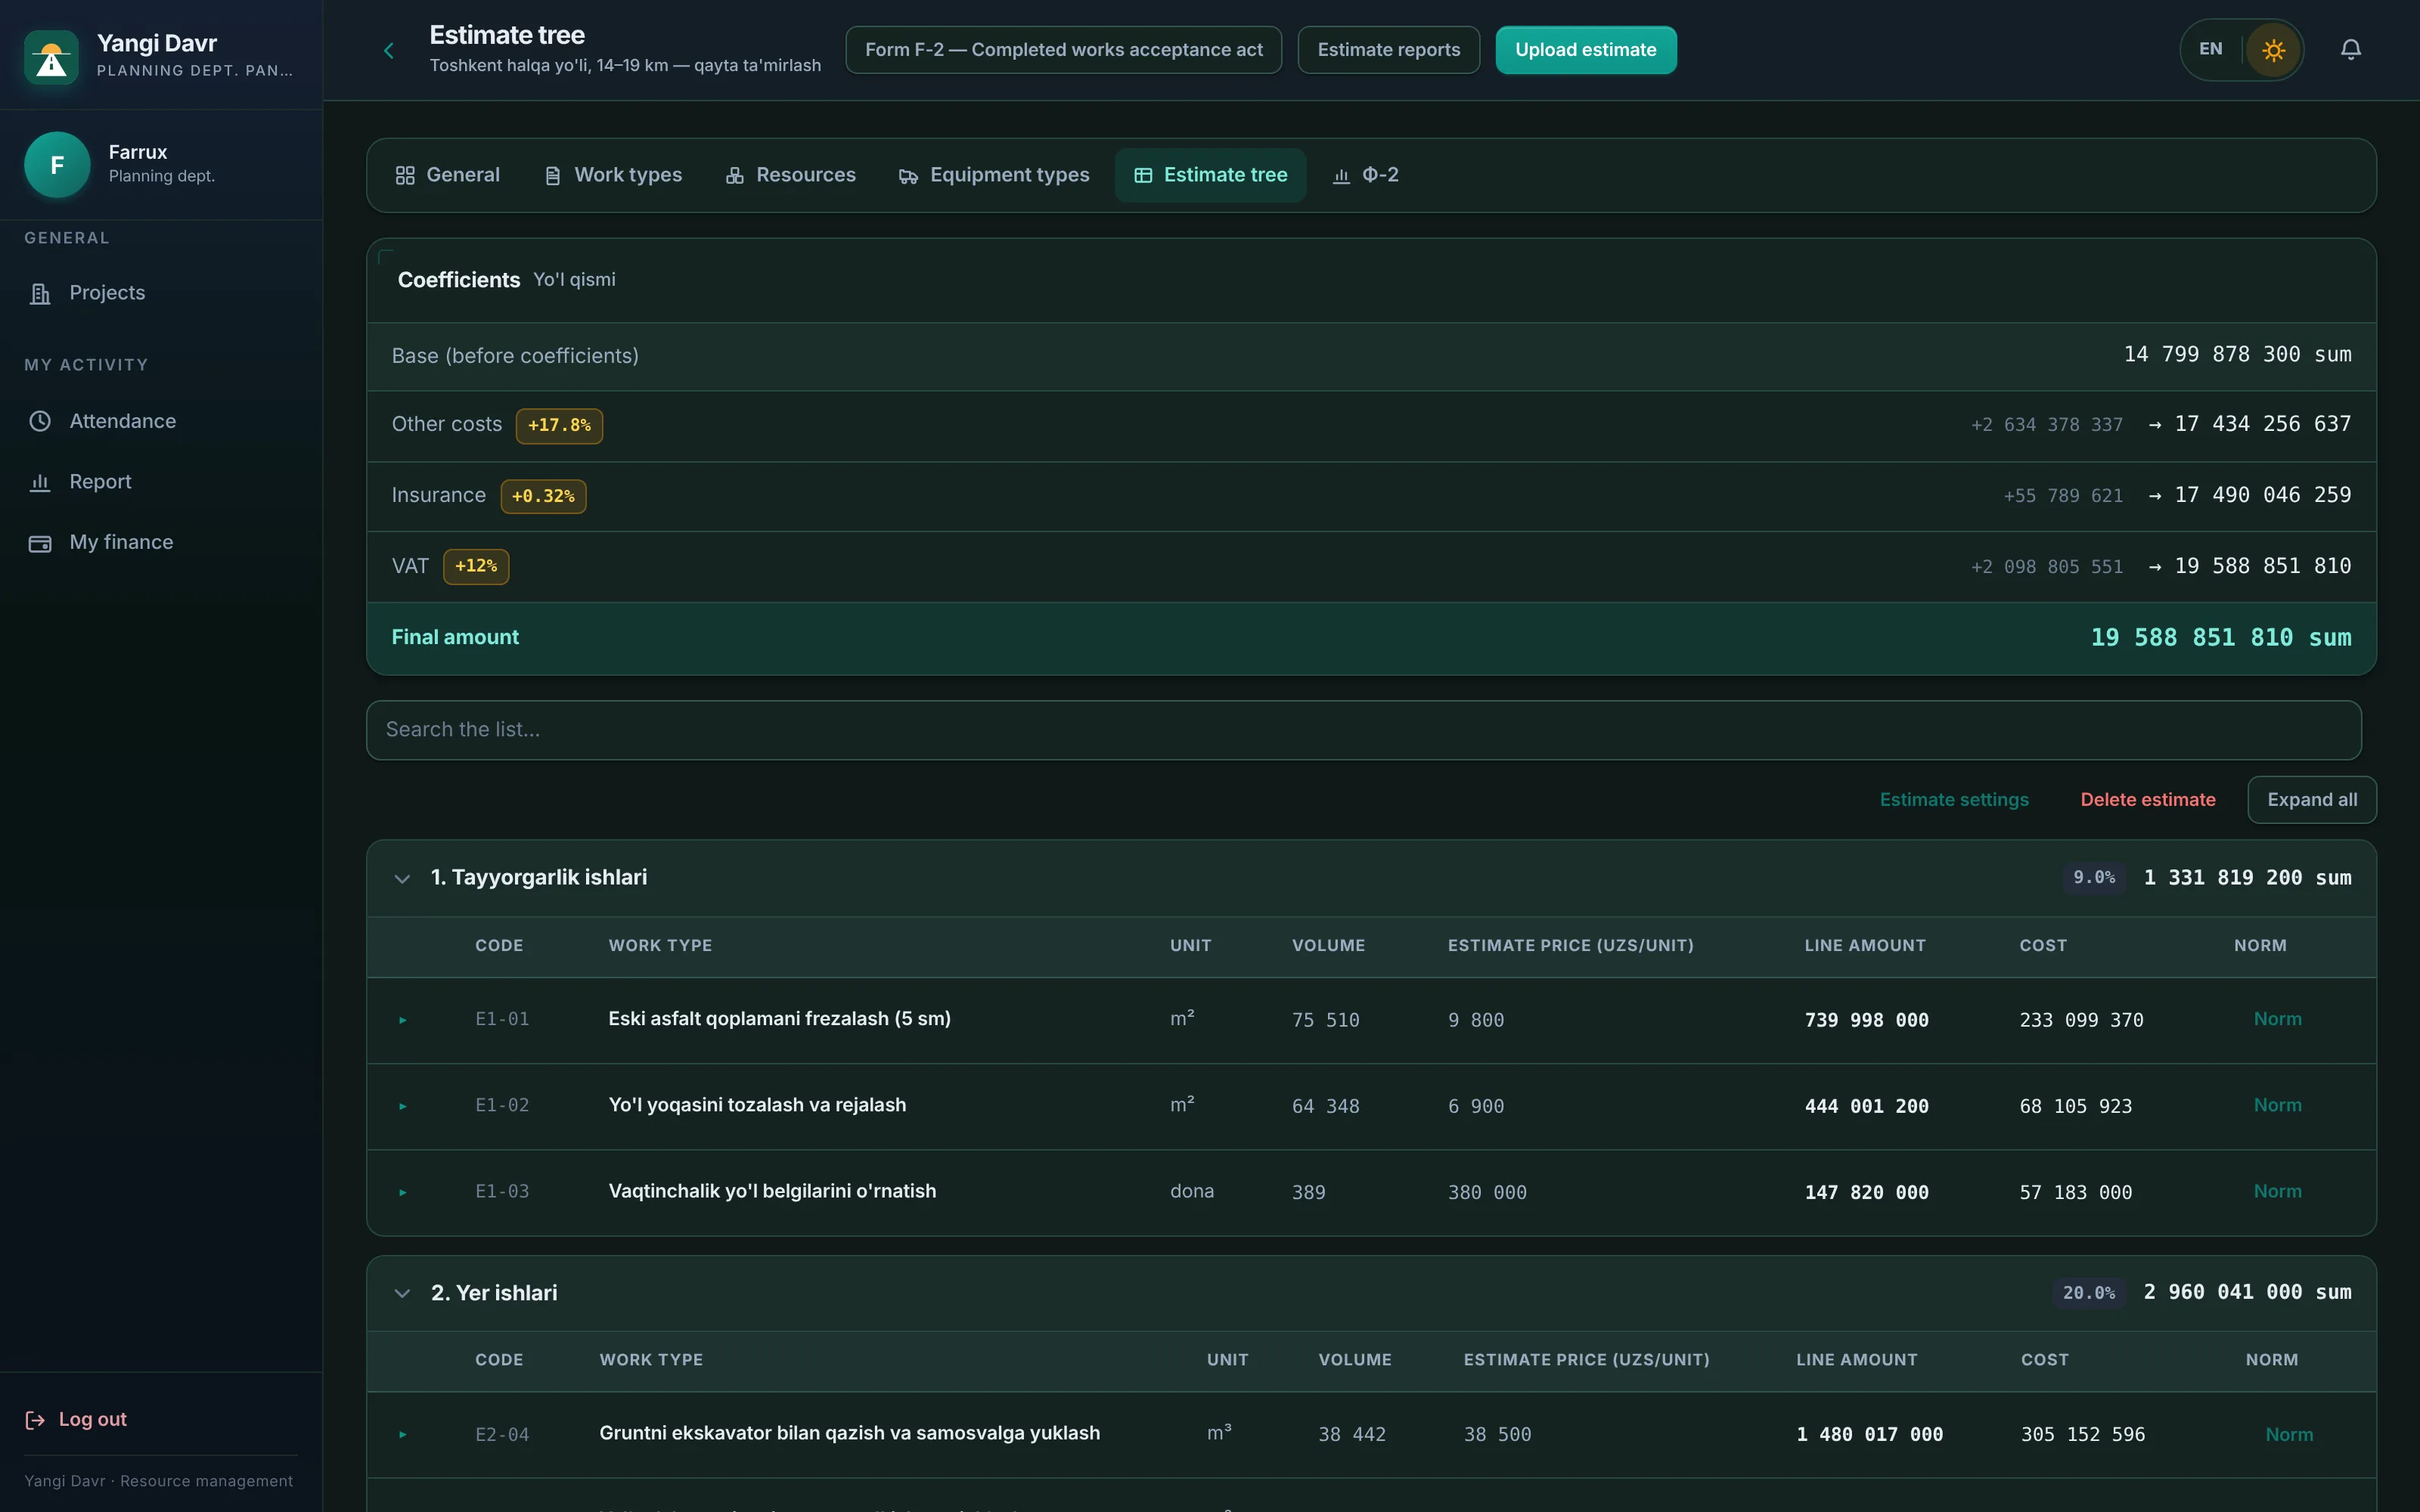Switch to the Ф-2 tab
Screen dimensions: 2420x1512
click(x=1365, y=175)
